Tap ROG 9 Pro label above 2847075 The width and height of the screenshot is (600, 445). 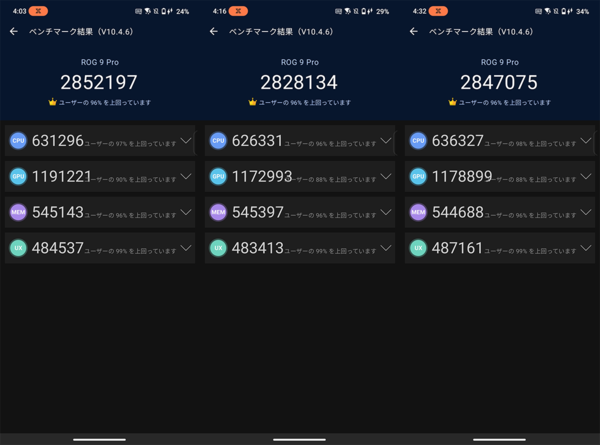tap(500, 62)
